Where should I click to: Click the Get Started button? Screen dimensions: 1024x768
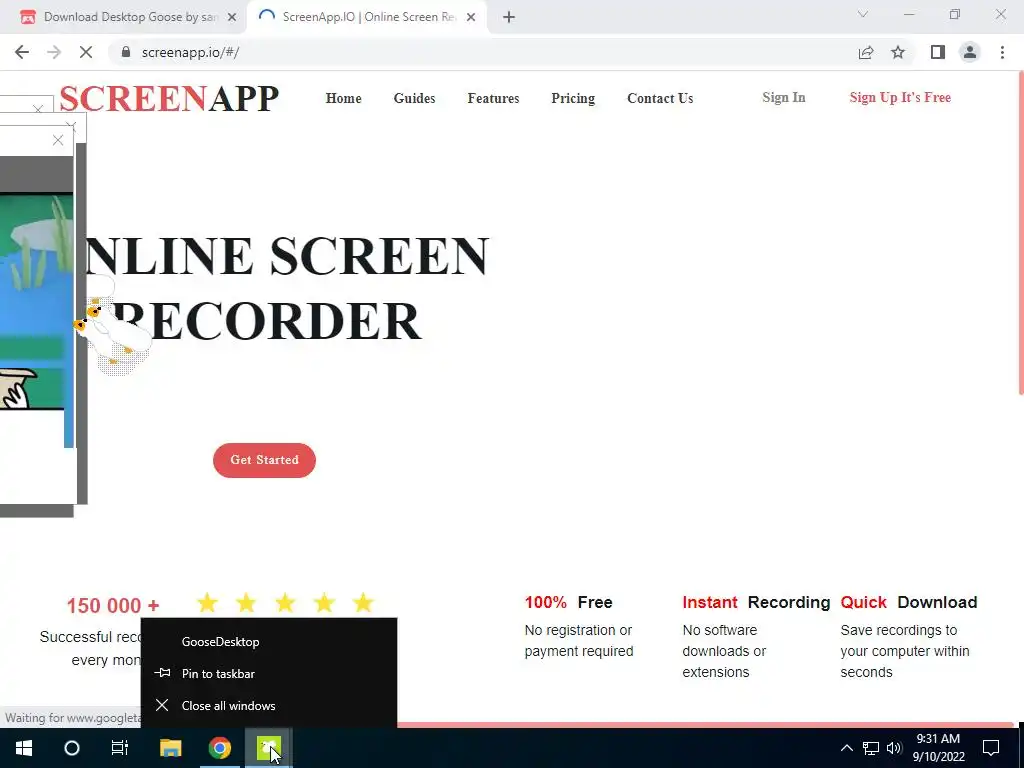264,460
